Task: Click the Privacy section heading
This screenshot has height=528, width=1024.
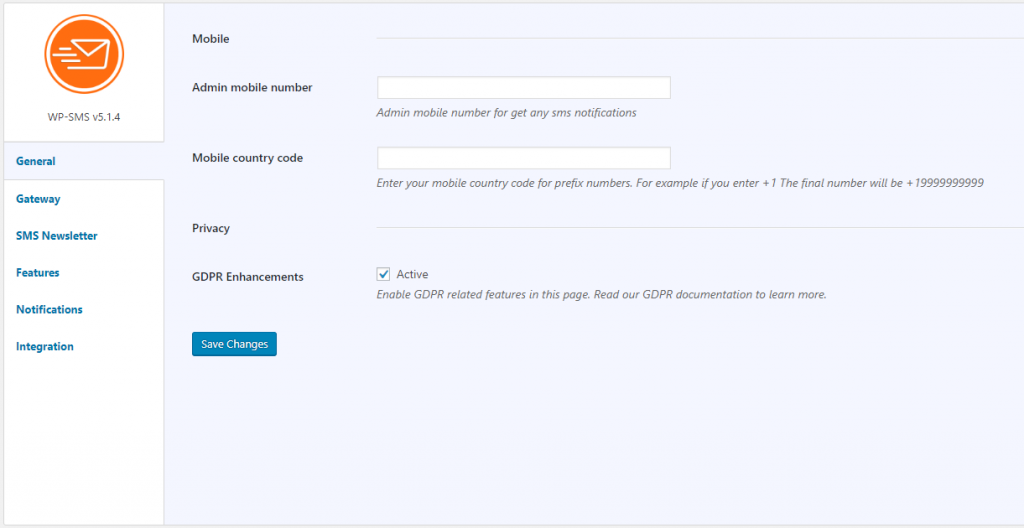Action: 211,228
